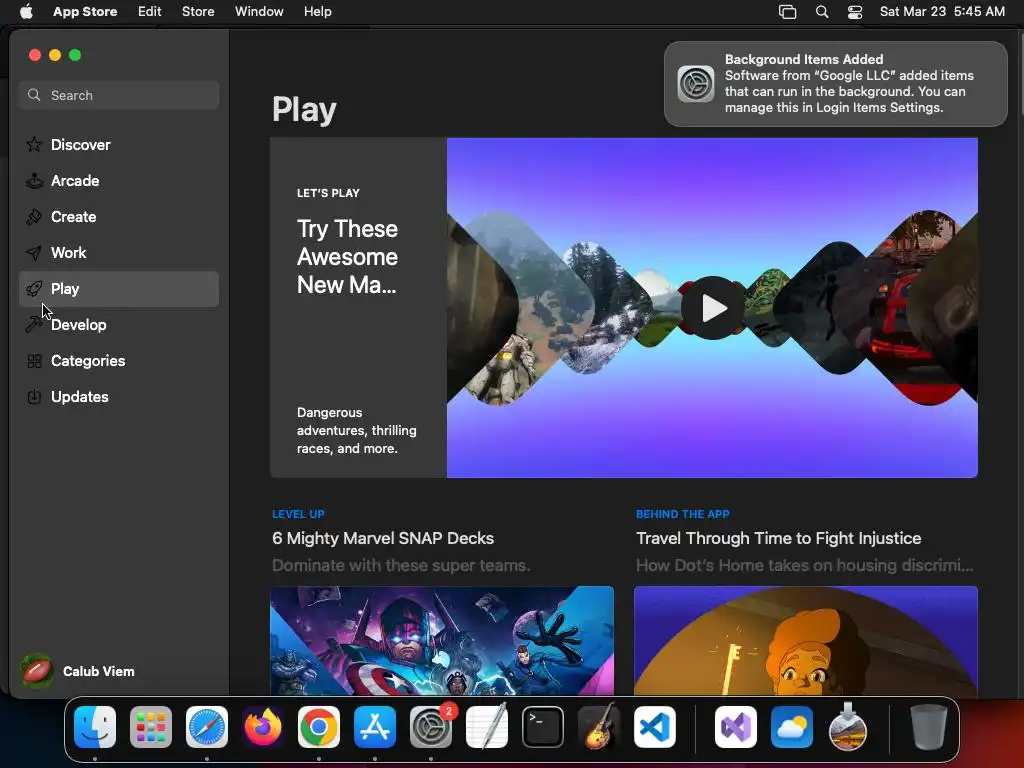1024x768 pixels.
Task: Click the Calub Viem account name
Action: click(99, 671)
